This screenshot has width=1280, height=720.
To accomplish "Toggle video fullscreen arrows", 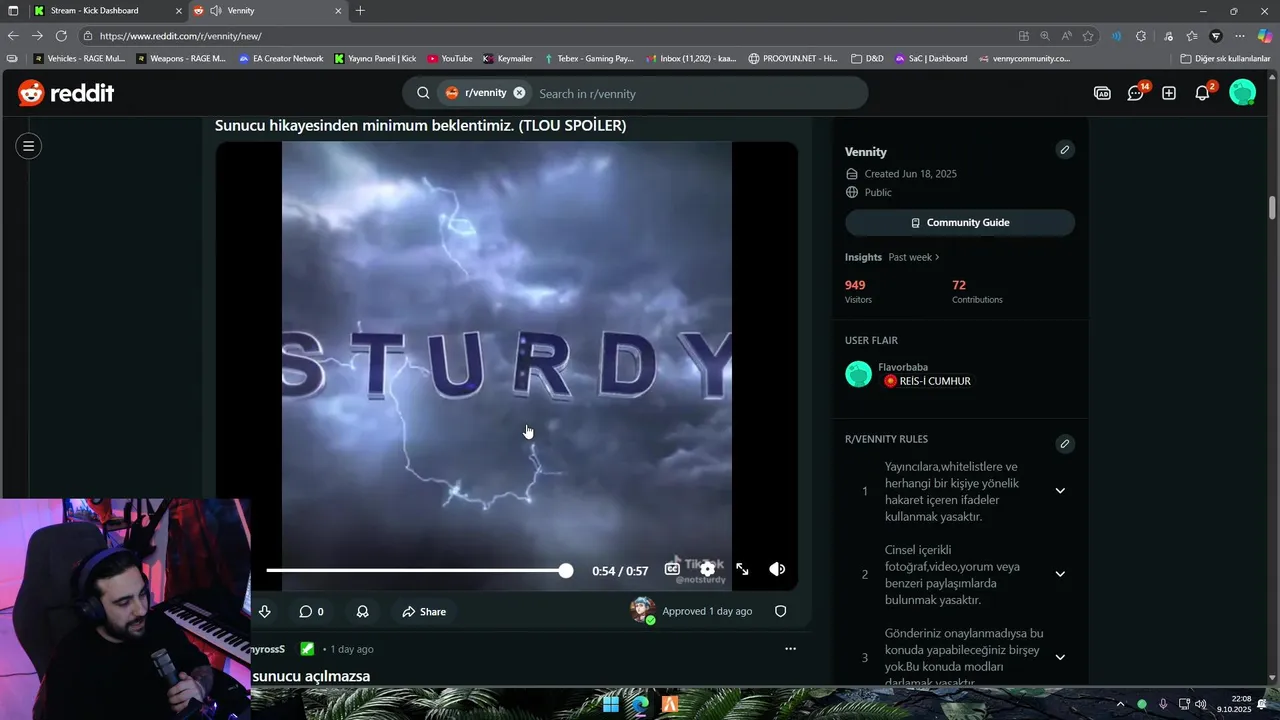I will click(x=742, y=569).
